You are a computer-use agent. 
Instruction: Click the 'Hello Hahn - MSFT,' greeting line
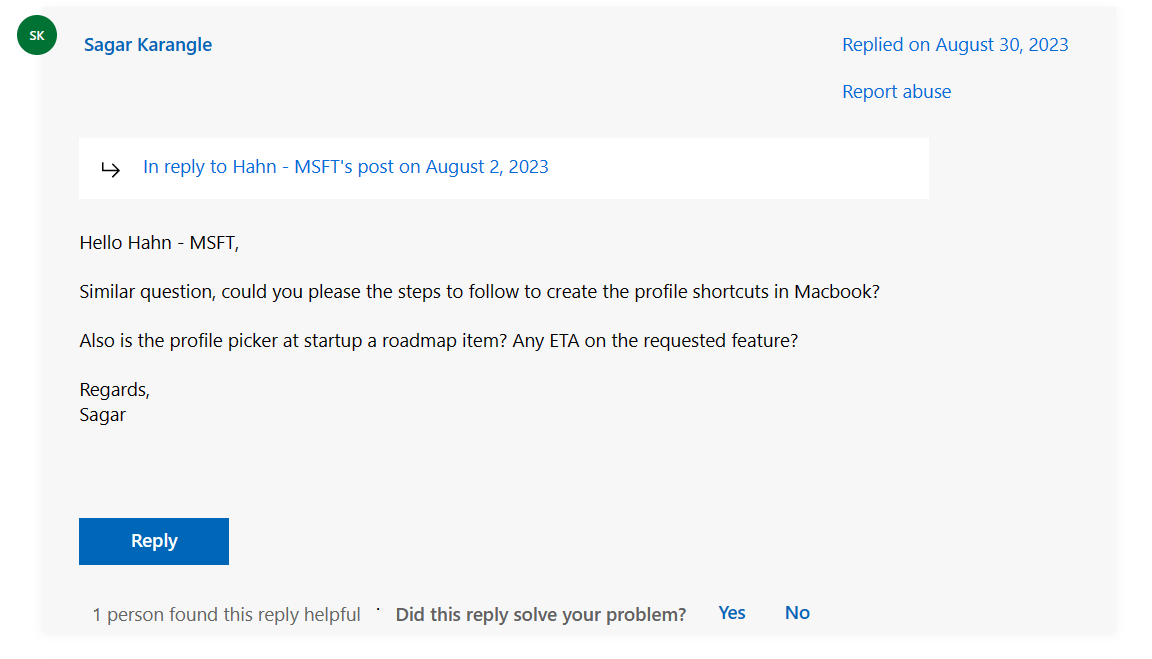(159, 243)
